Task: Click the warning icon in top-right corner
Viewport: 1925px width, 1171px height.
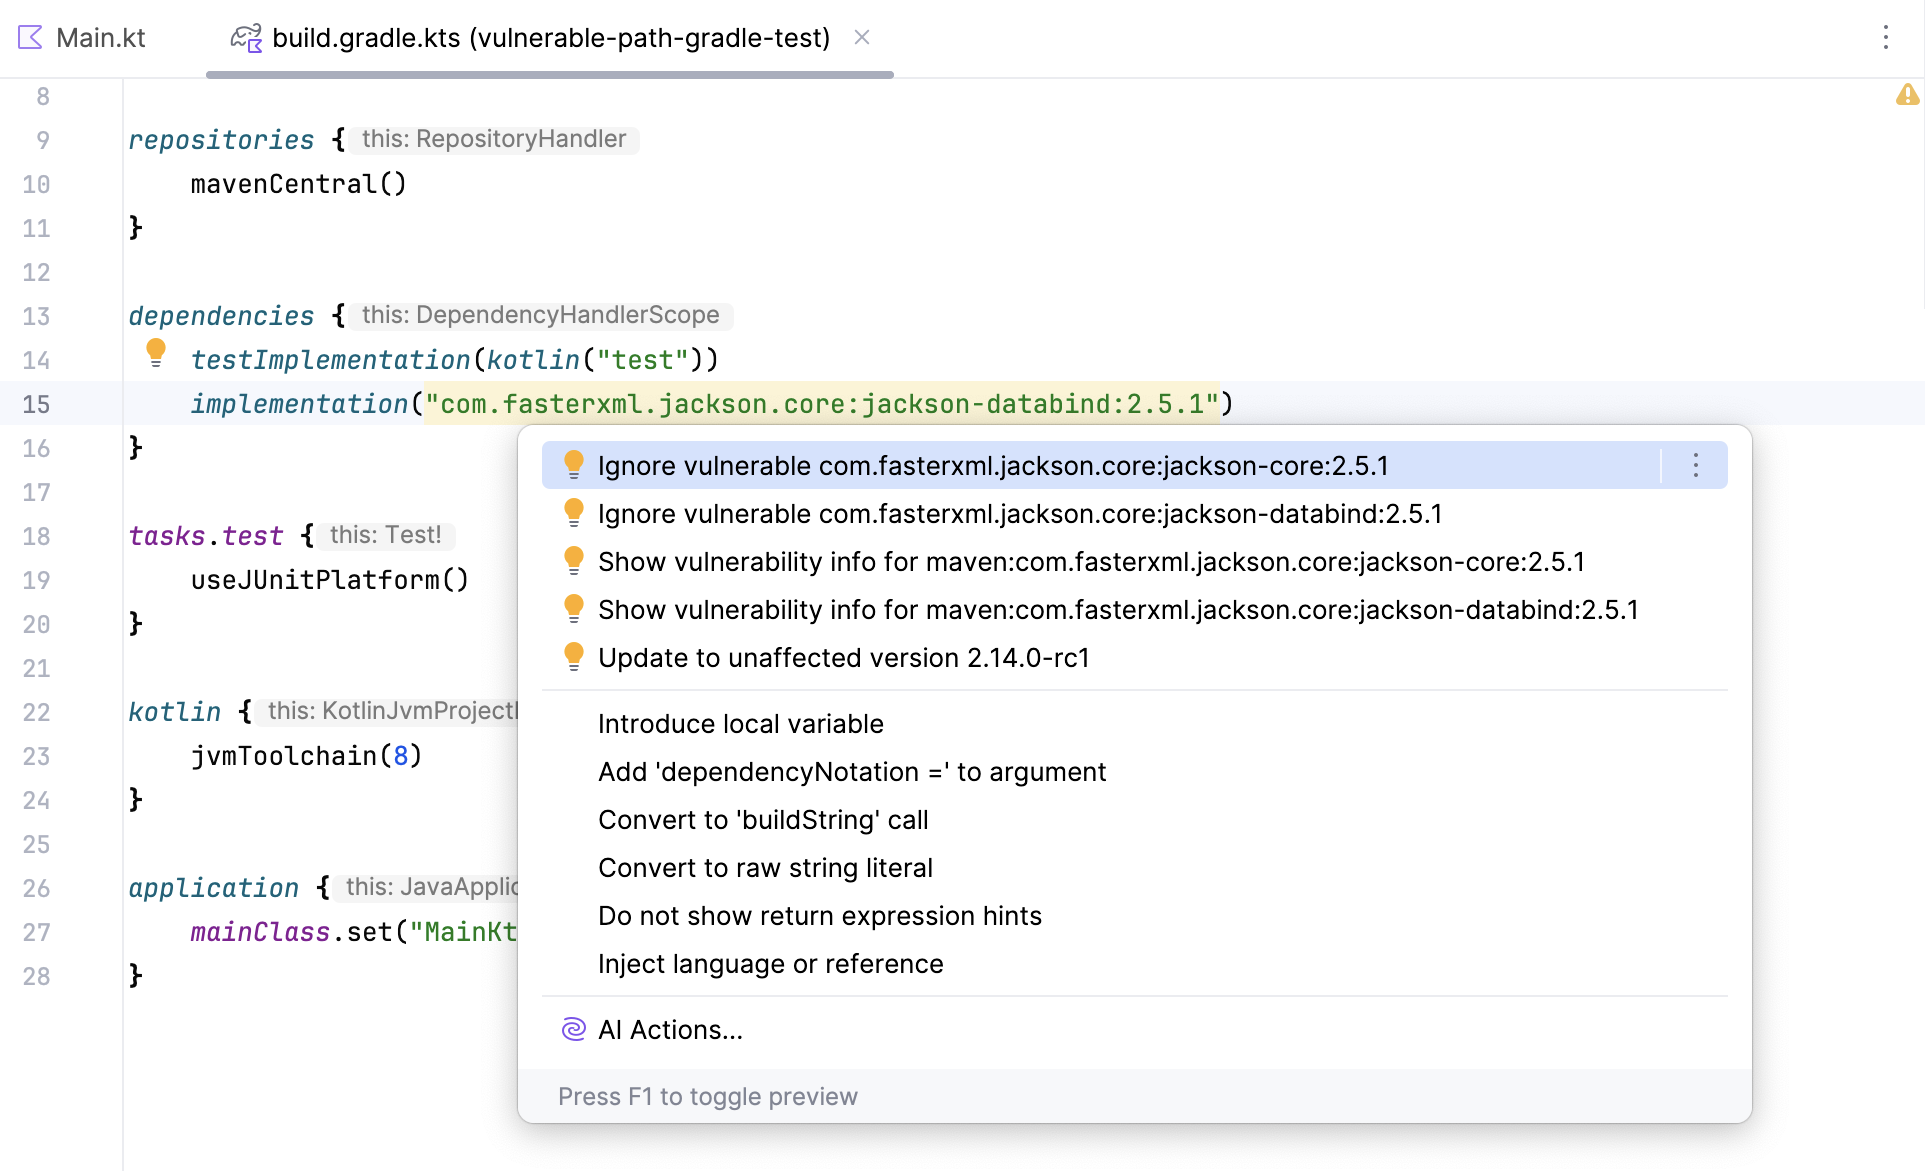Action: [1908, 95]
